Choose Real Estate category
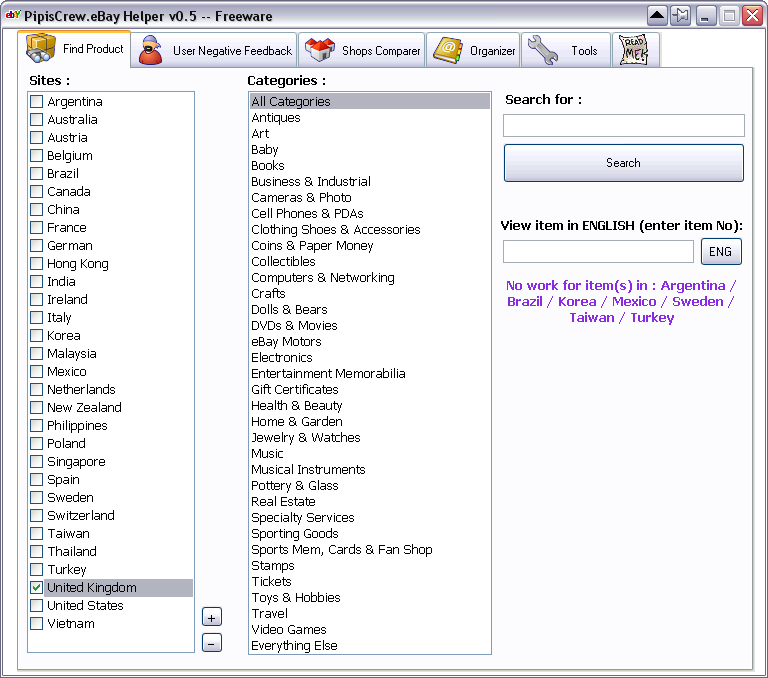The image size is (768, 678). [x=370, y=502]
